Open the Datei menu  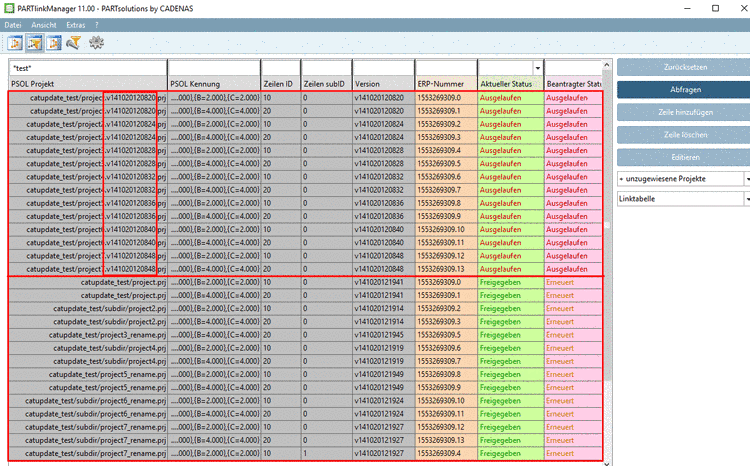(x=13, y=25)
